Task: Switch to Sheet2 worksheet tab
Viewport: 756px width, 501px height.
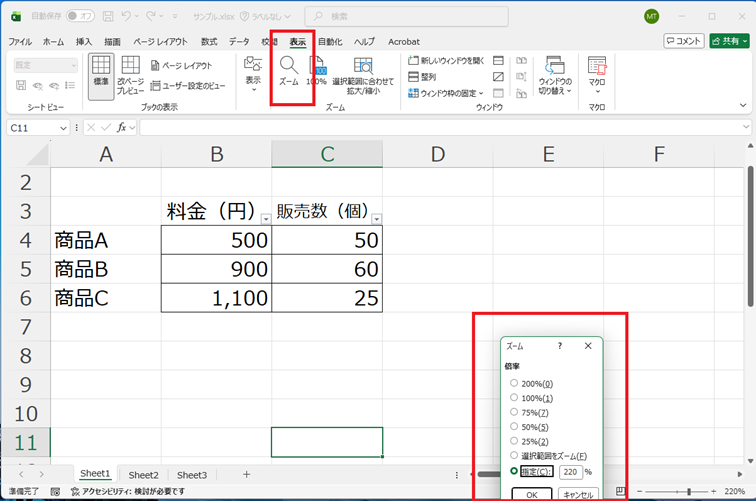Action: click(x=143, y=475)
